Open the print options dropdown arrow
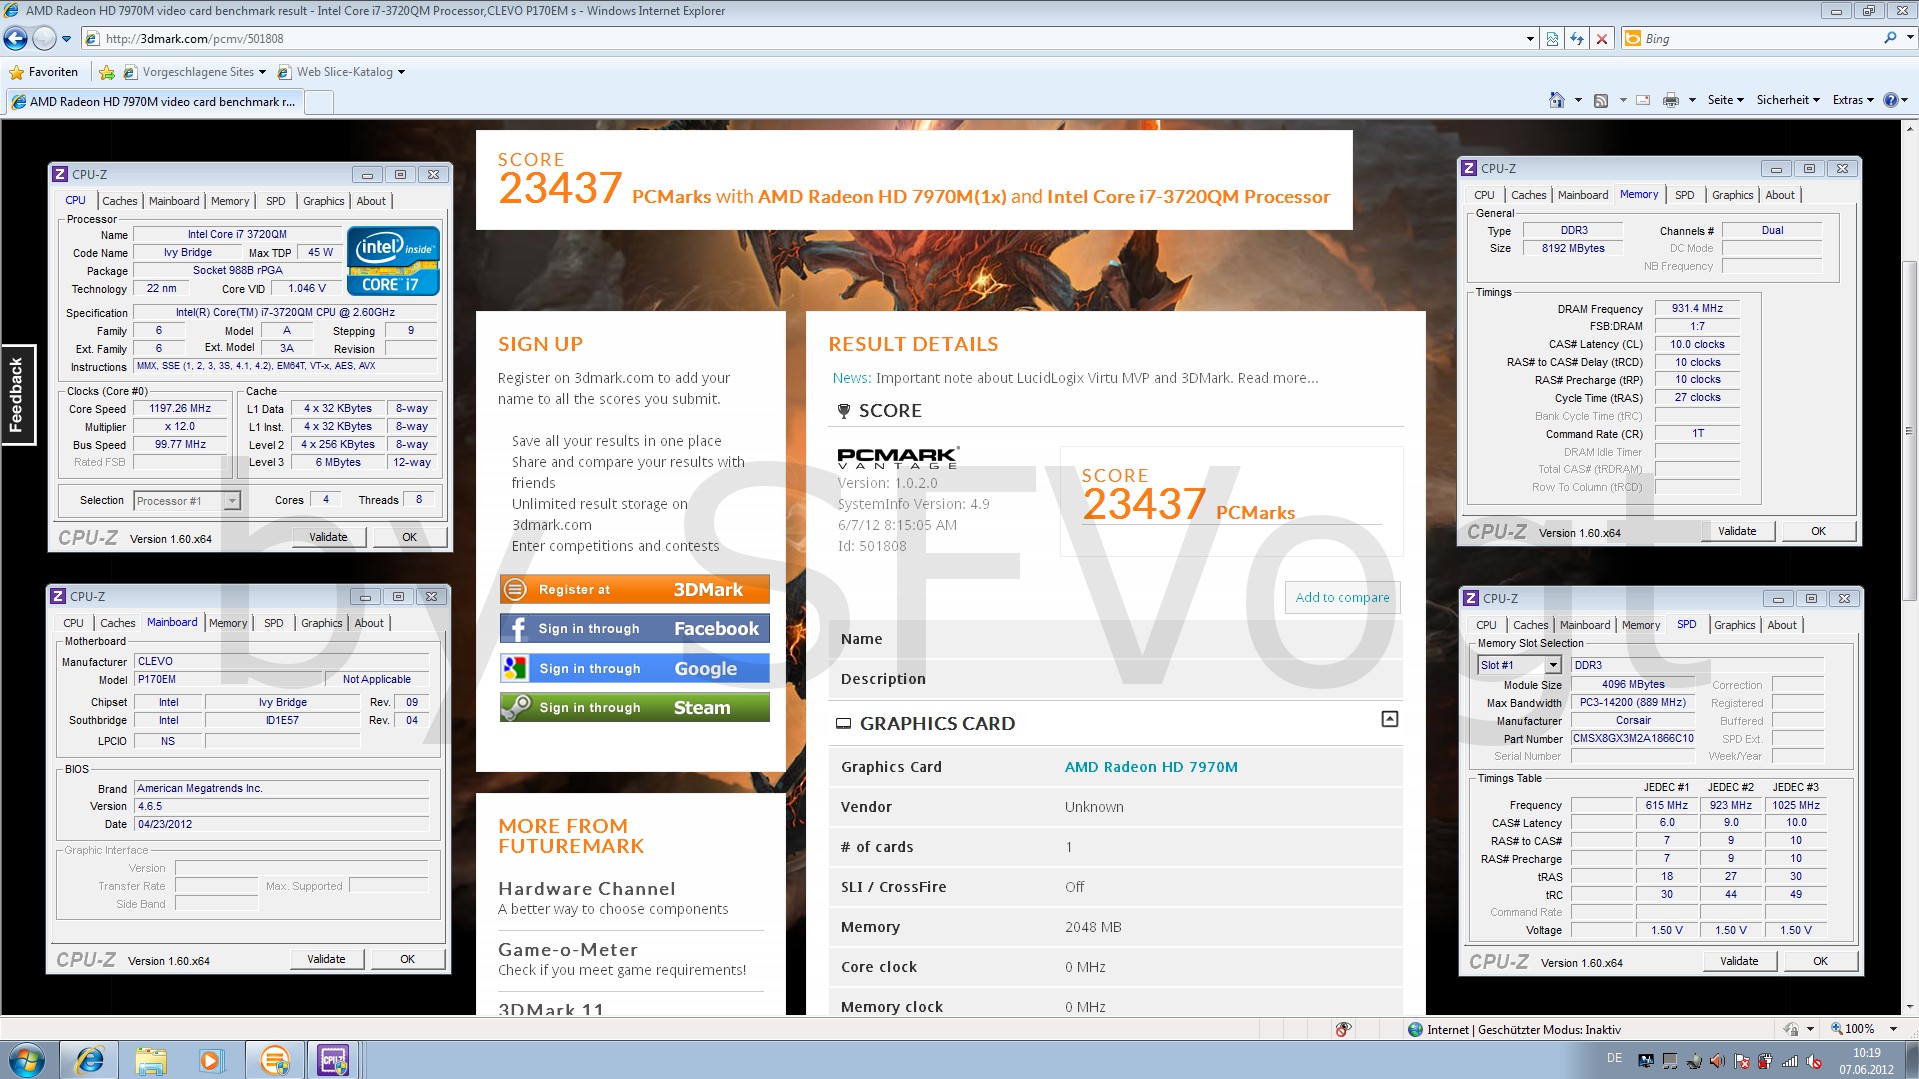 tap(1692, 100)
